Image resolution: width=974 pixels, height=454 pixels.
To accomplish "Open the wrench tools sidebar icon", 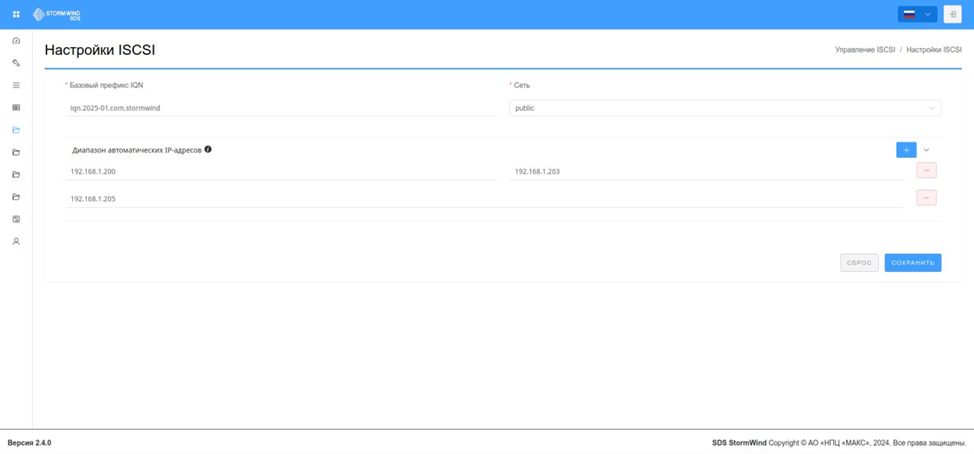I will pos(16,63).
